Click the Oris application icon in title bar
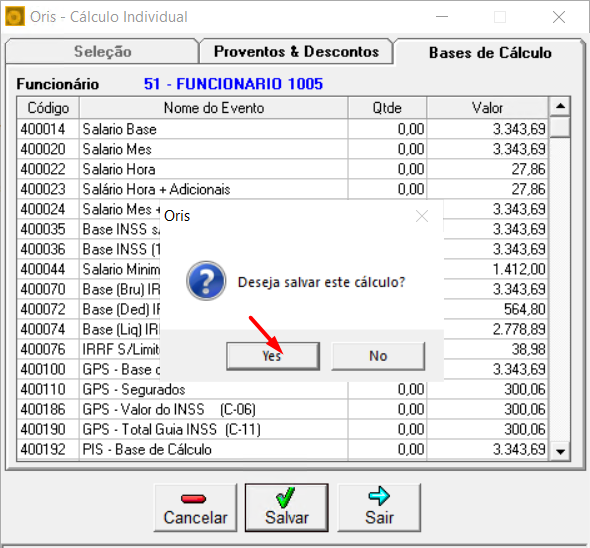590x548 pixels. click(15, 17)
